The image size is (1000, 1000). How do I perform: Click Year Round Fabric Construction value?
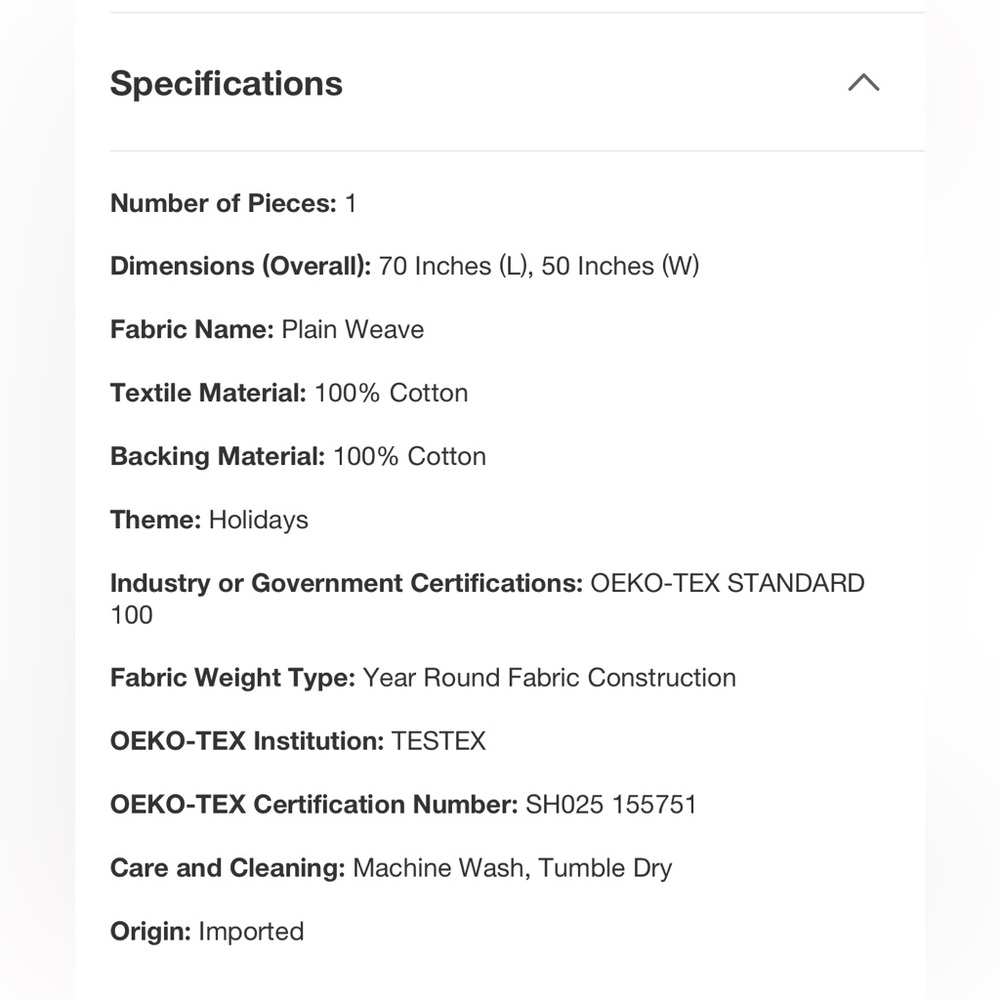[549, 678]
